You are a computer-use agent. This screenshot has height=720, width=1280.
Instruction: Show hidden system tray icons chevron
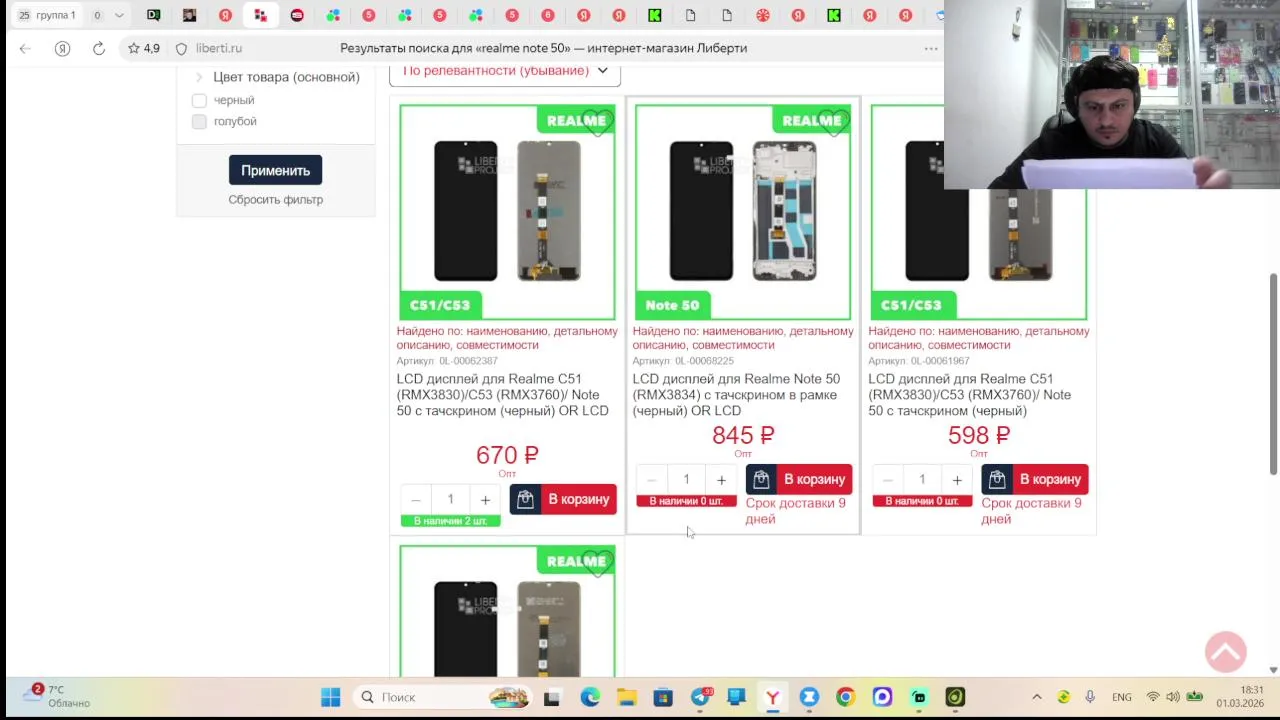pyautogui.click(x=1037, y=697)
